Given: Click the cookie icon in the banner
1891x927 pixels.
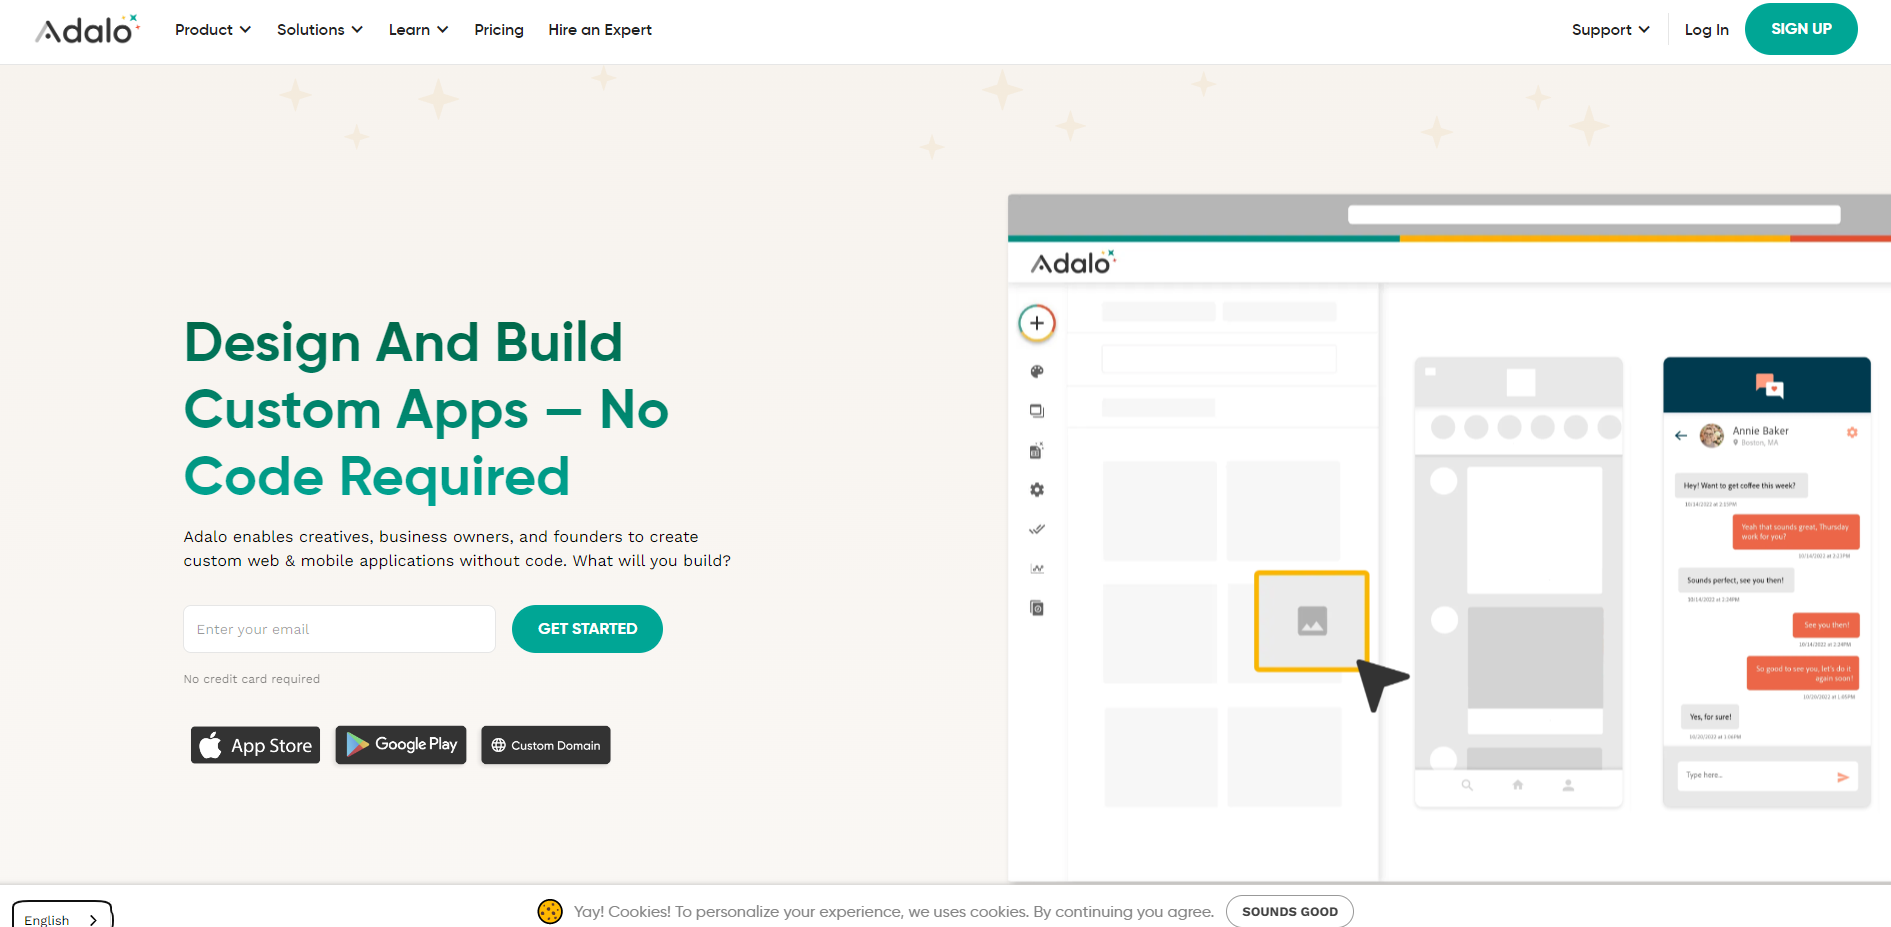Looking at the screenshot, I should click(x=550, y=911).
